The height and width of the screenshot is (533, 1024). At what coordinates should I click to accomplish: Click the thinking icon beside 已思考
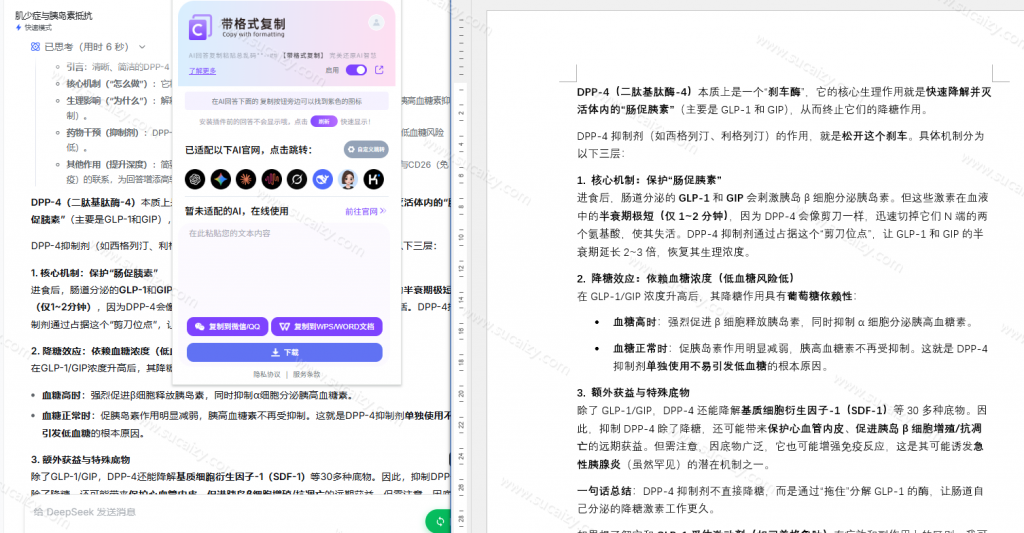tap(35, 47)
